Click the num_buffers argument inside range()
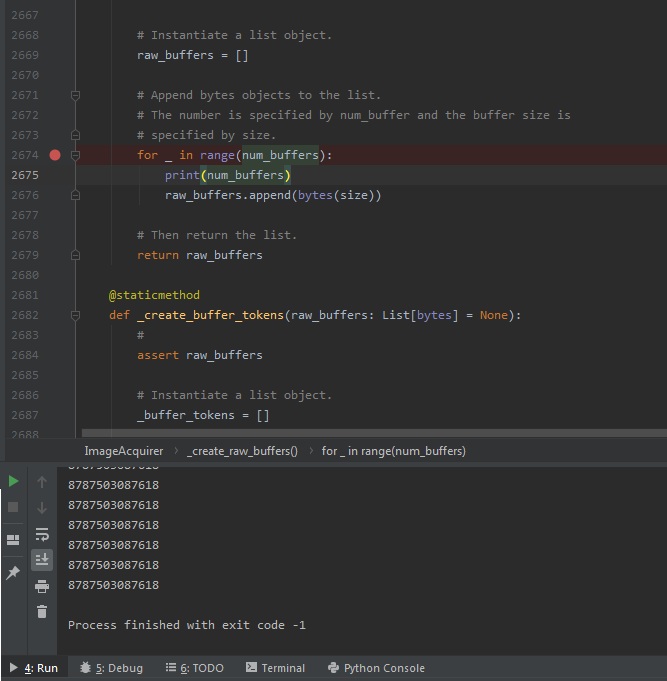Viewport: 667px width, 681px height. pyautogui.click(x=280, y=155)
